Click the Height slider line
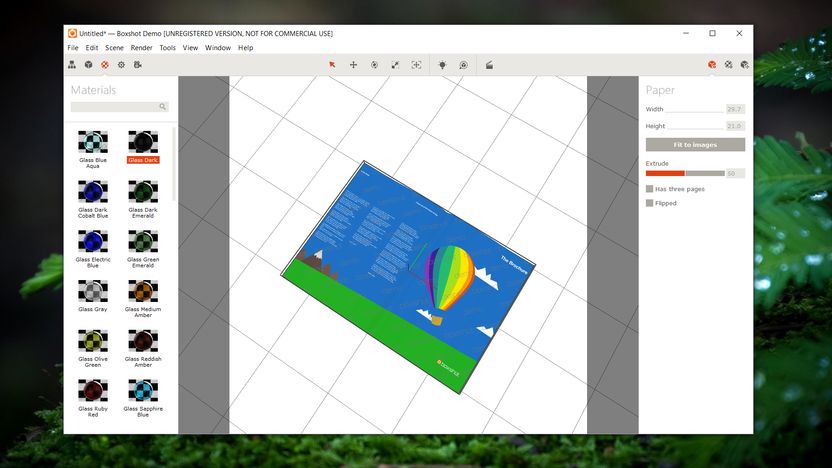The image size is (832, 468). click(x=696, y=128)
